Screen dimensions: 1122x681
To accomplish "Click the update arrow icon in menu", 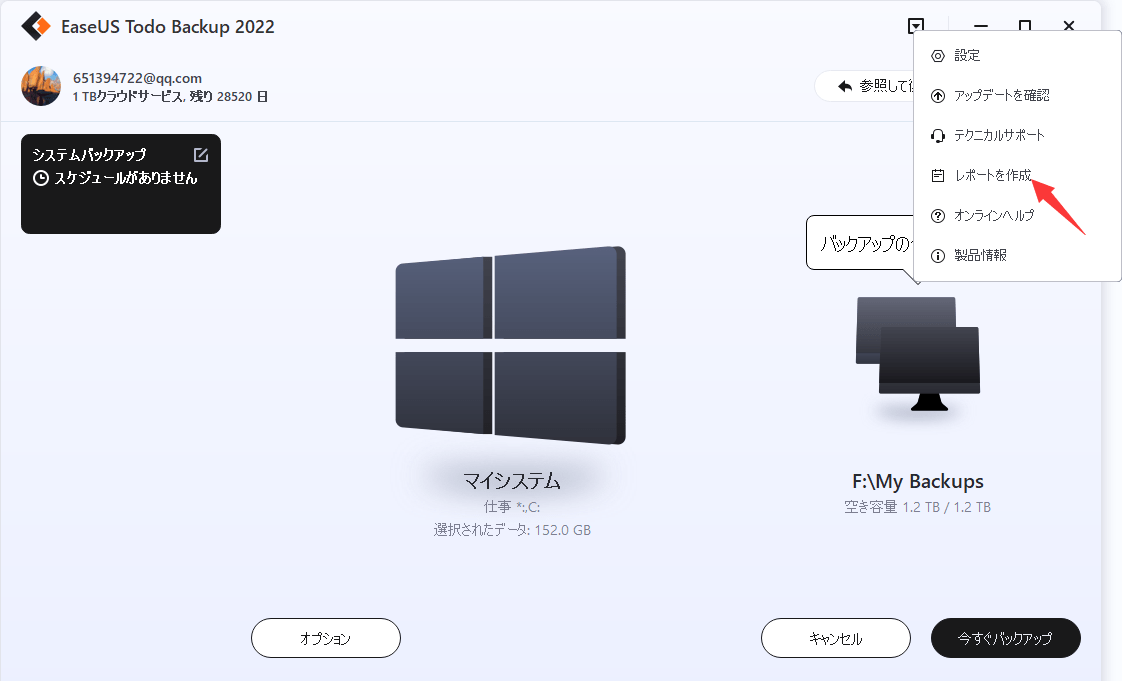I will coord(937,96).
